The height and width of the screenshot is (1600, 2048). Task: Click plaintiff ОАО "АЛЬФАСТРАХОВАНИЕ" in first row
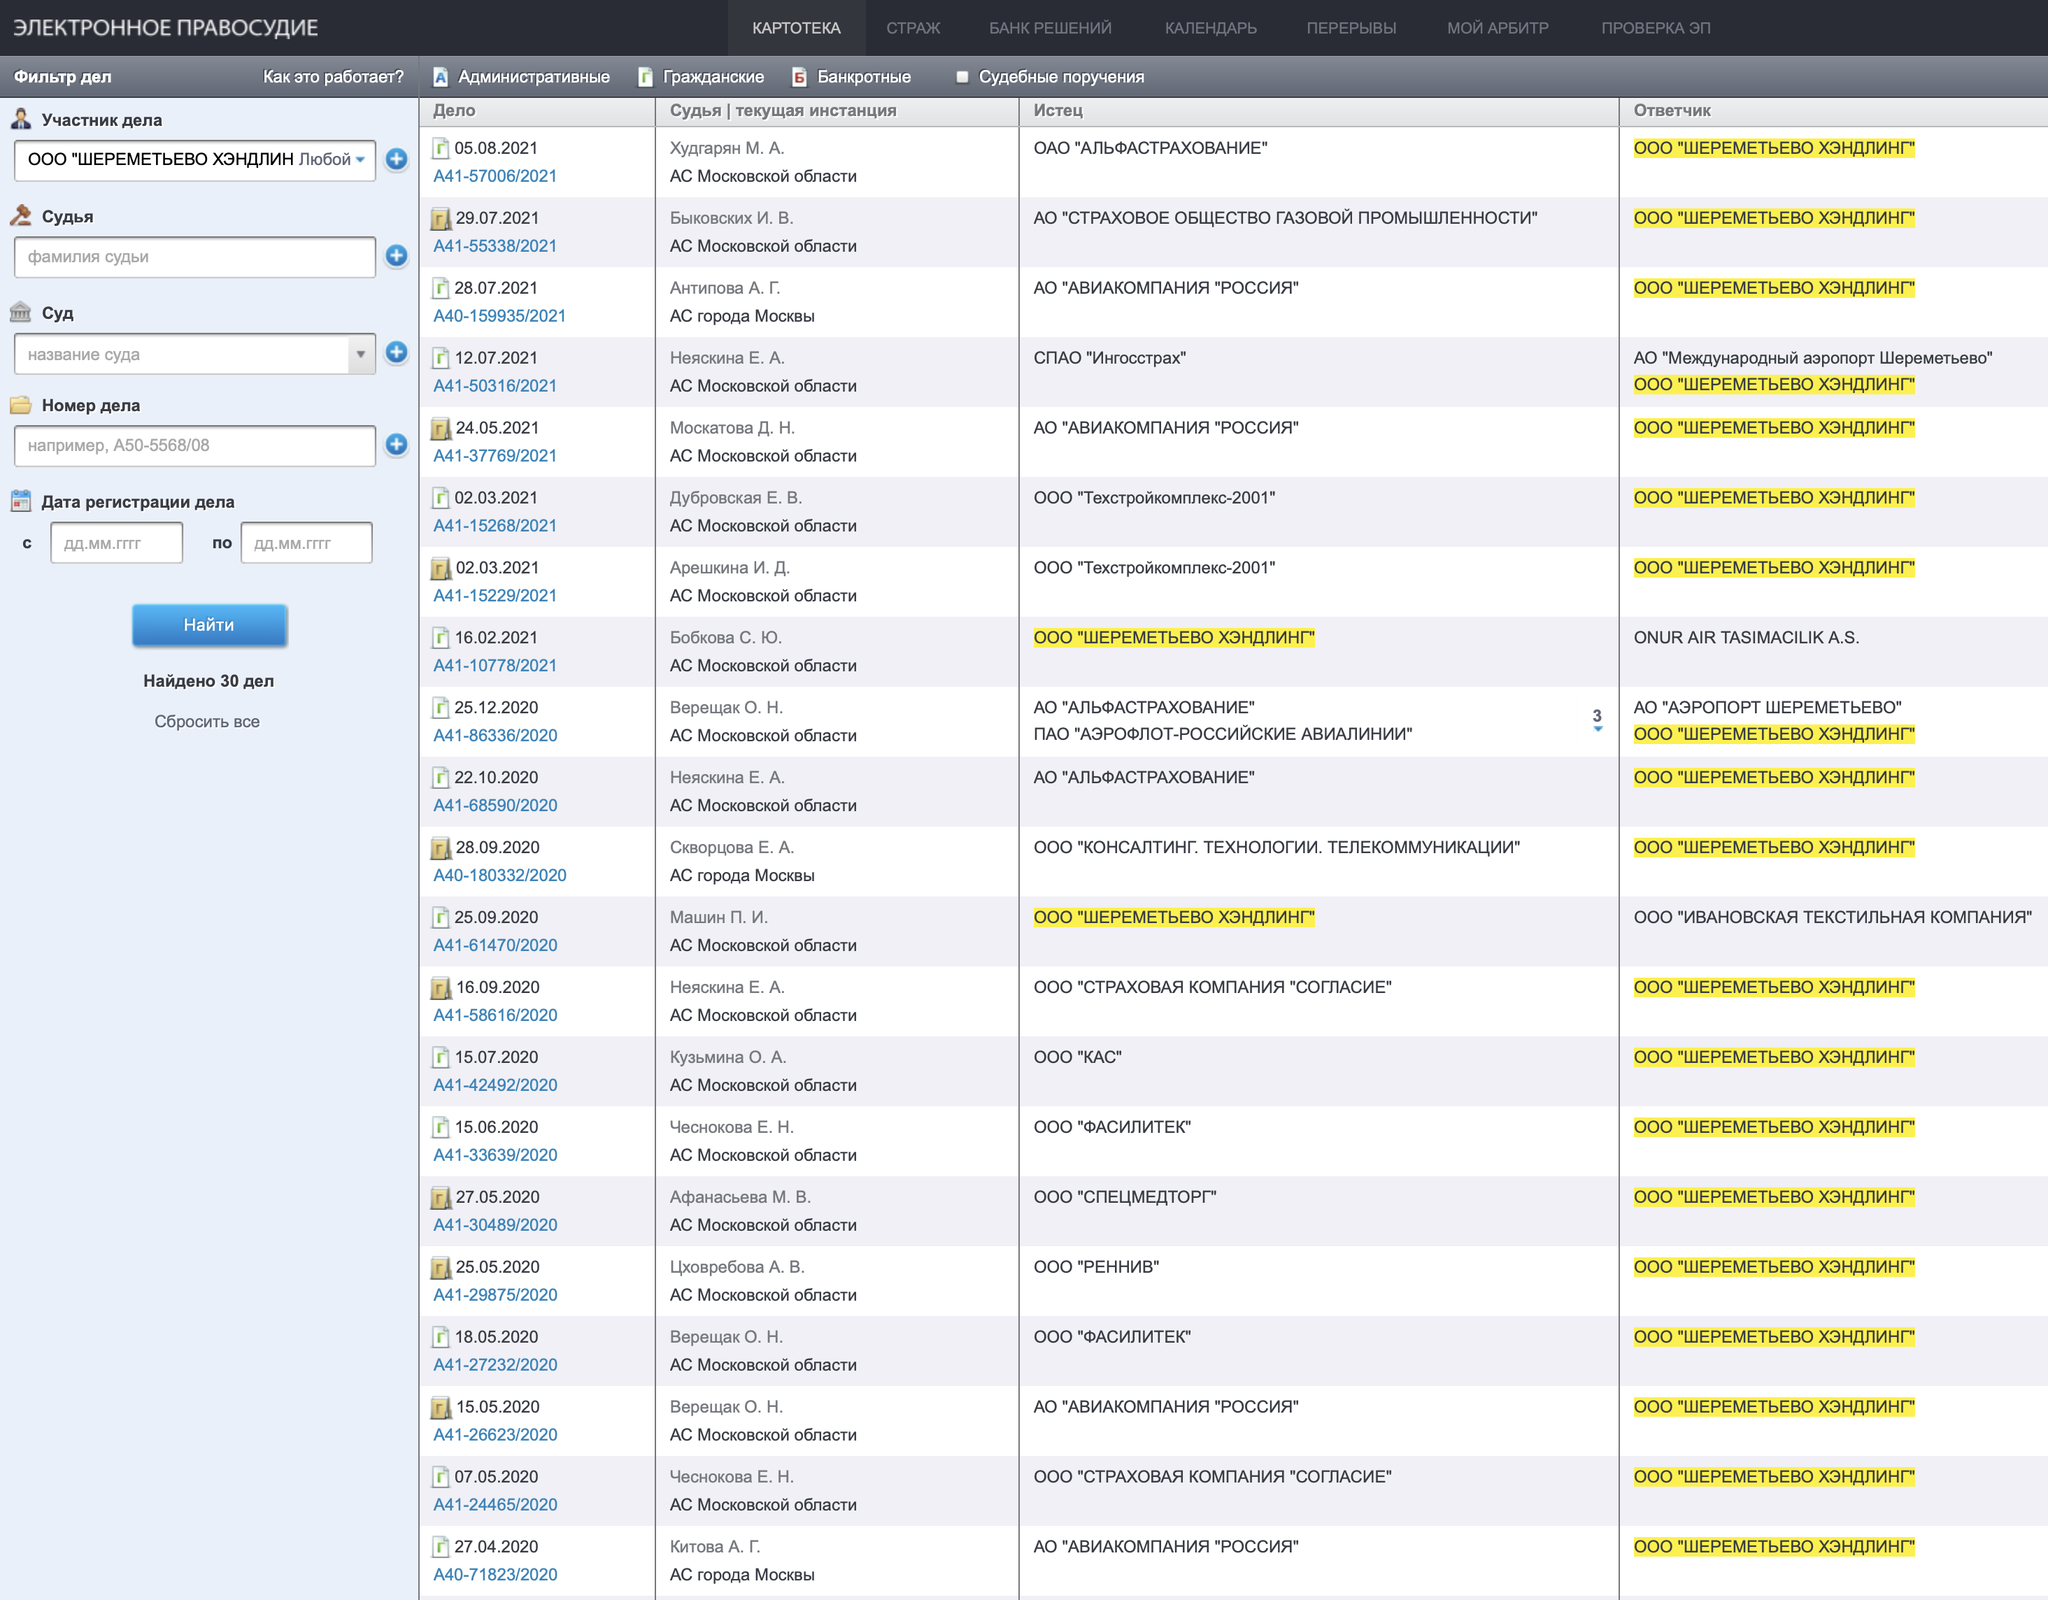pyautogui.click(x=1150, y=148)
